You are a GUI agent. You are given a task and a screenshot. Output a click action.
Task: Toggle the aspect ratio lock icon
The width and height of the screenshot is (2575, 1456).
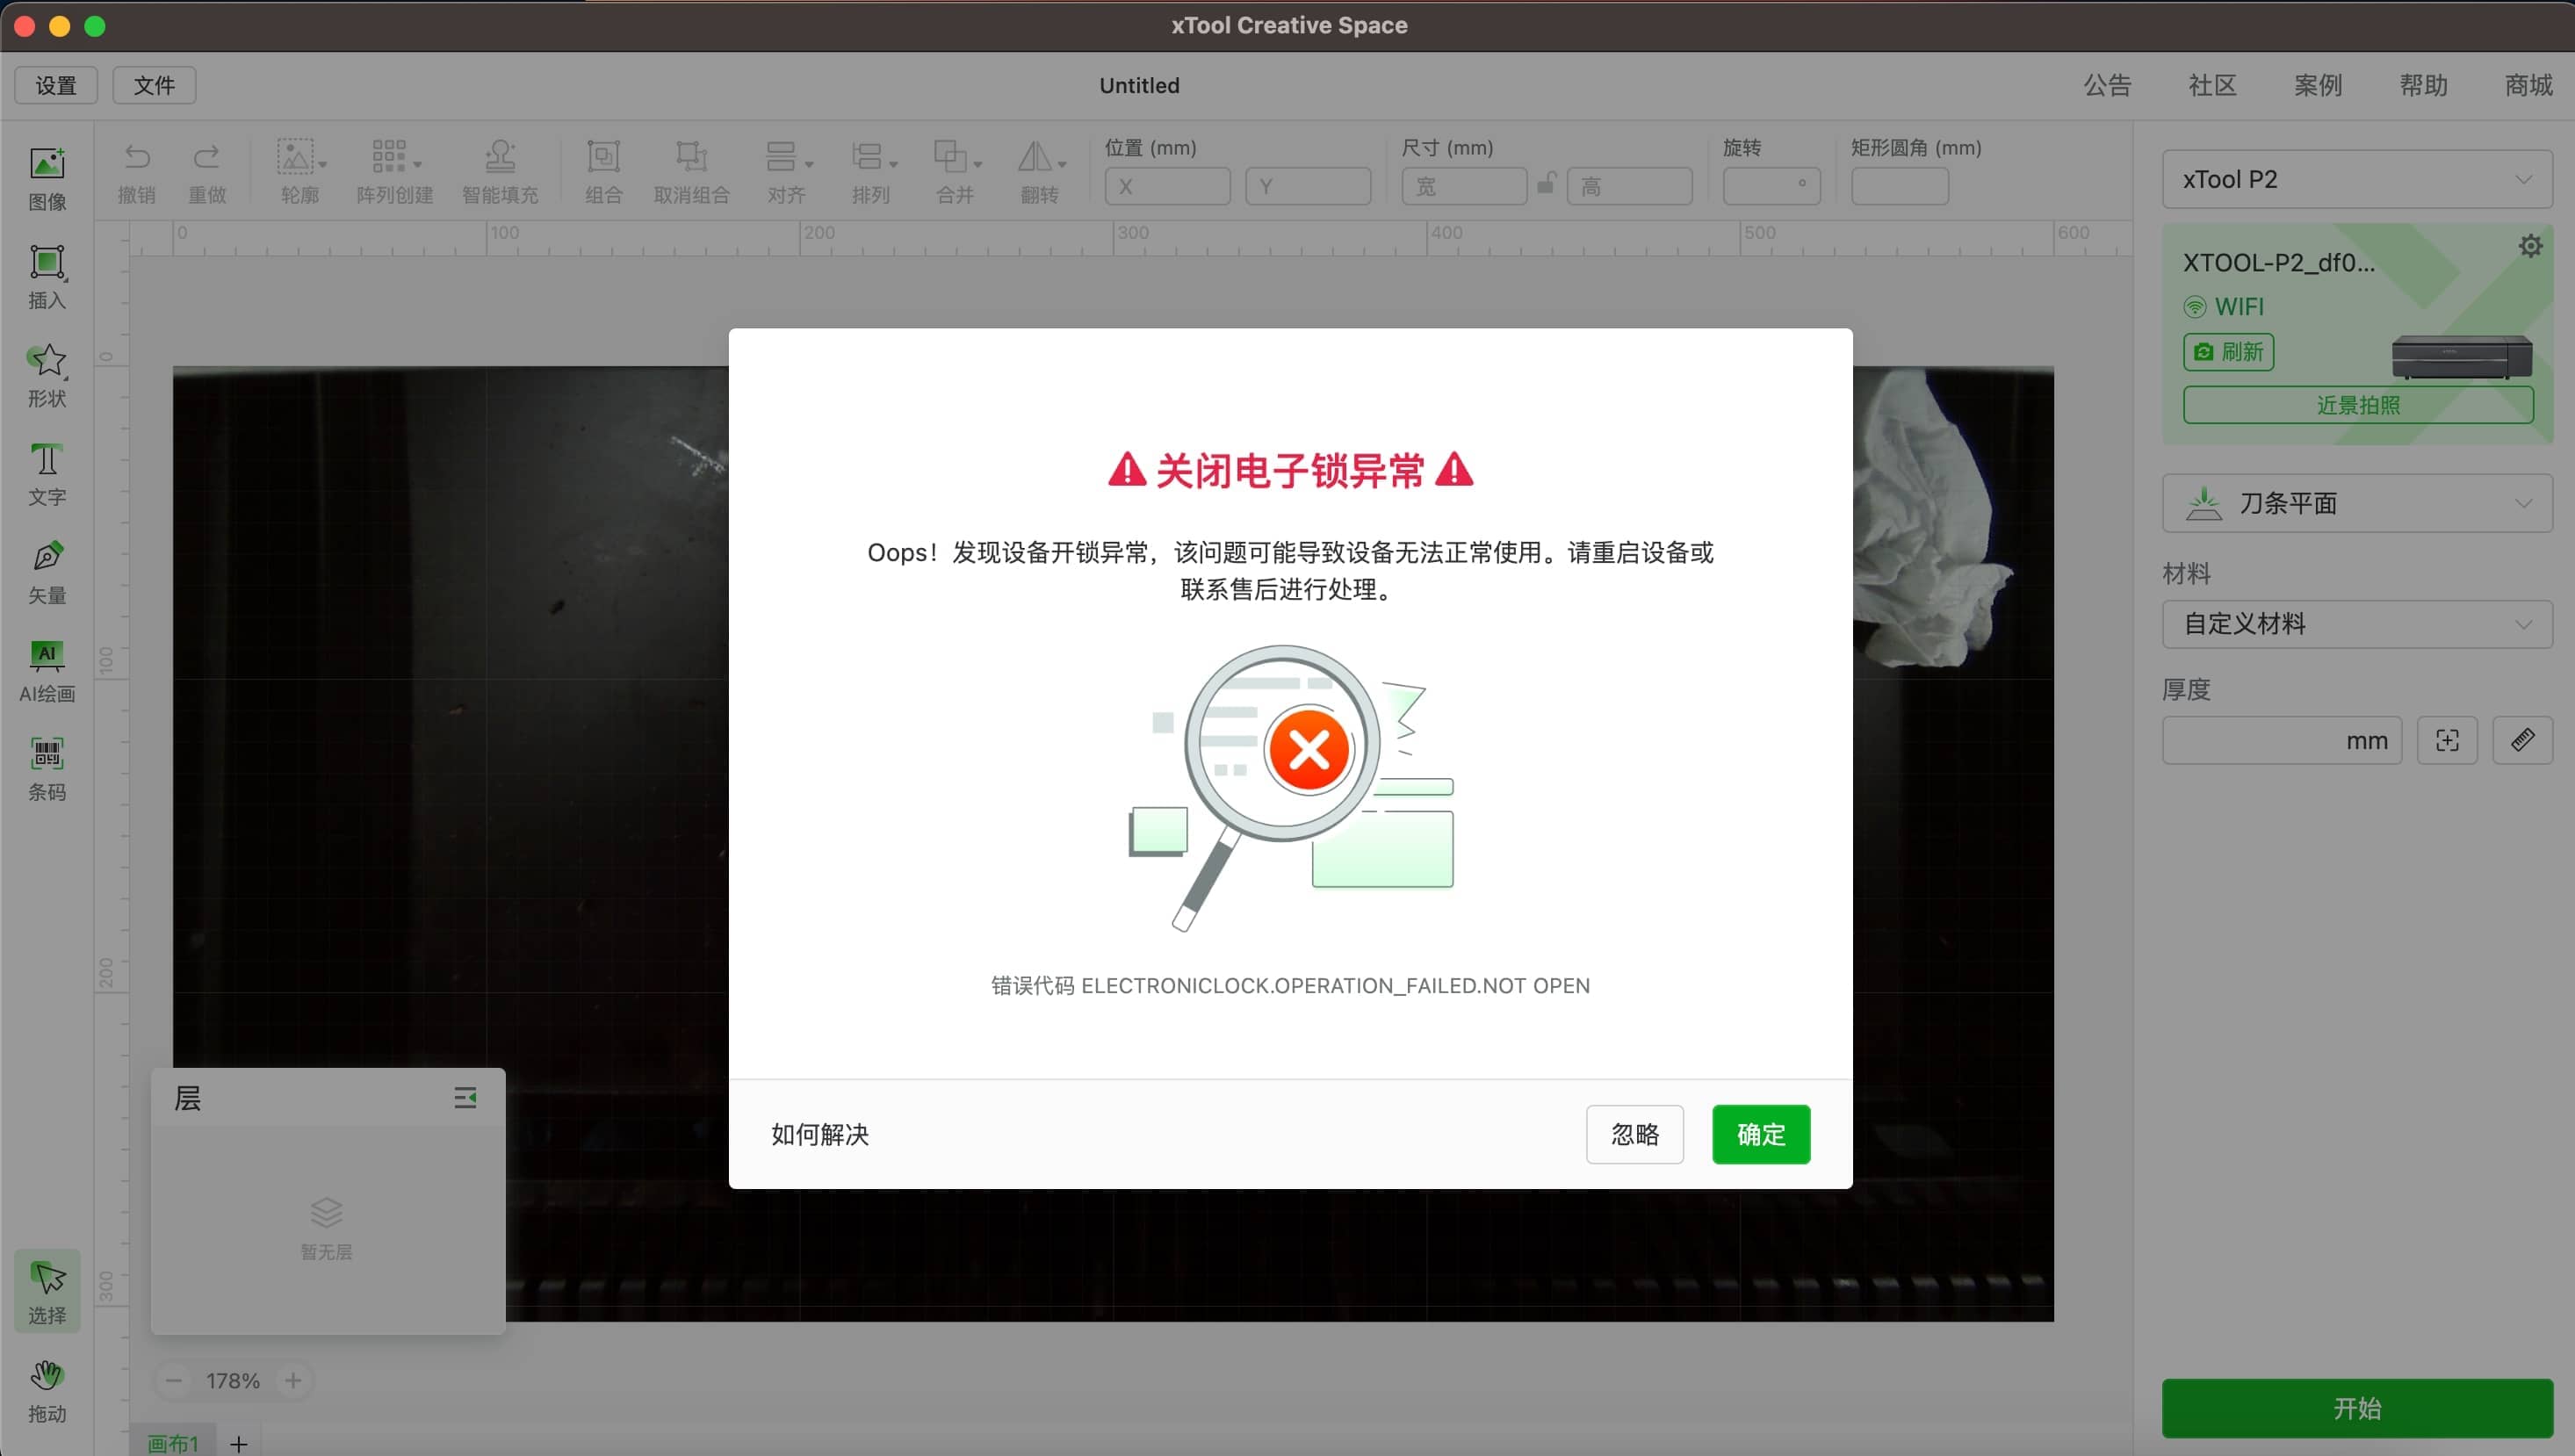point(1546,183)
